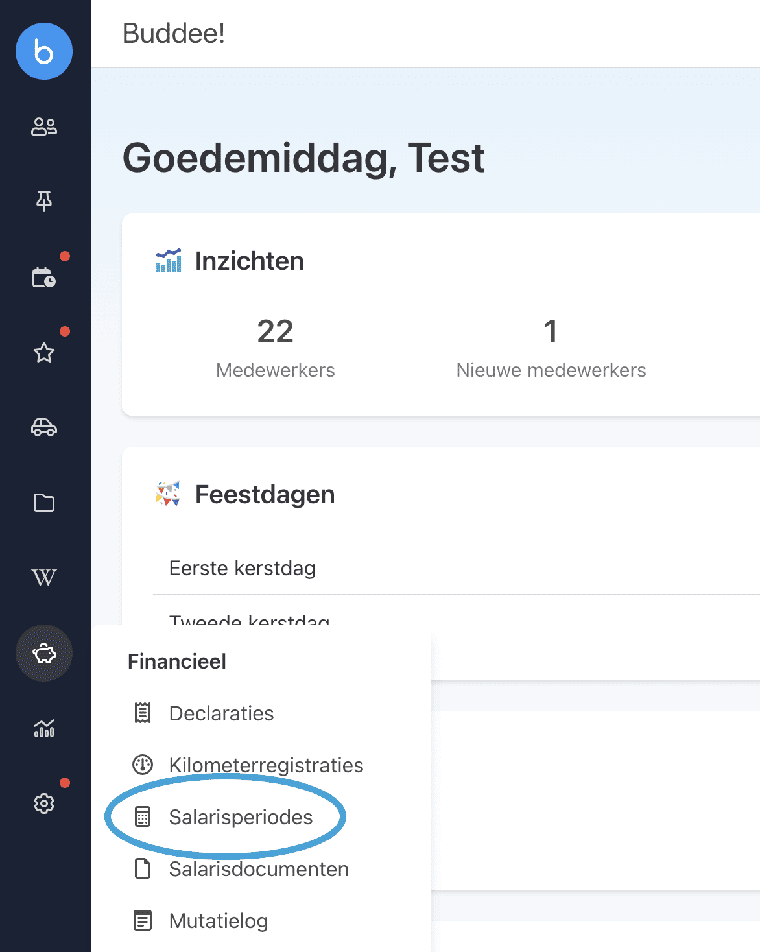760x952 pixels.
Task: Click the Kilometerregistraties gauge icon
Action: 143,764
